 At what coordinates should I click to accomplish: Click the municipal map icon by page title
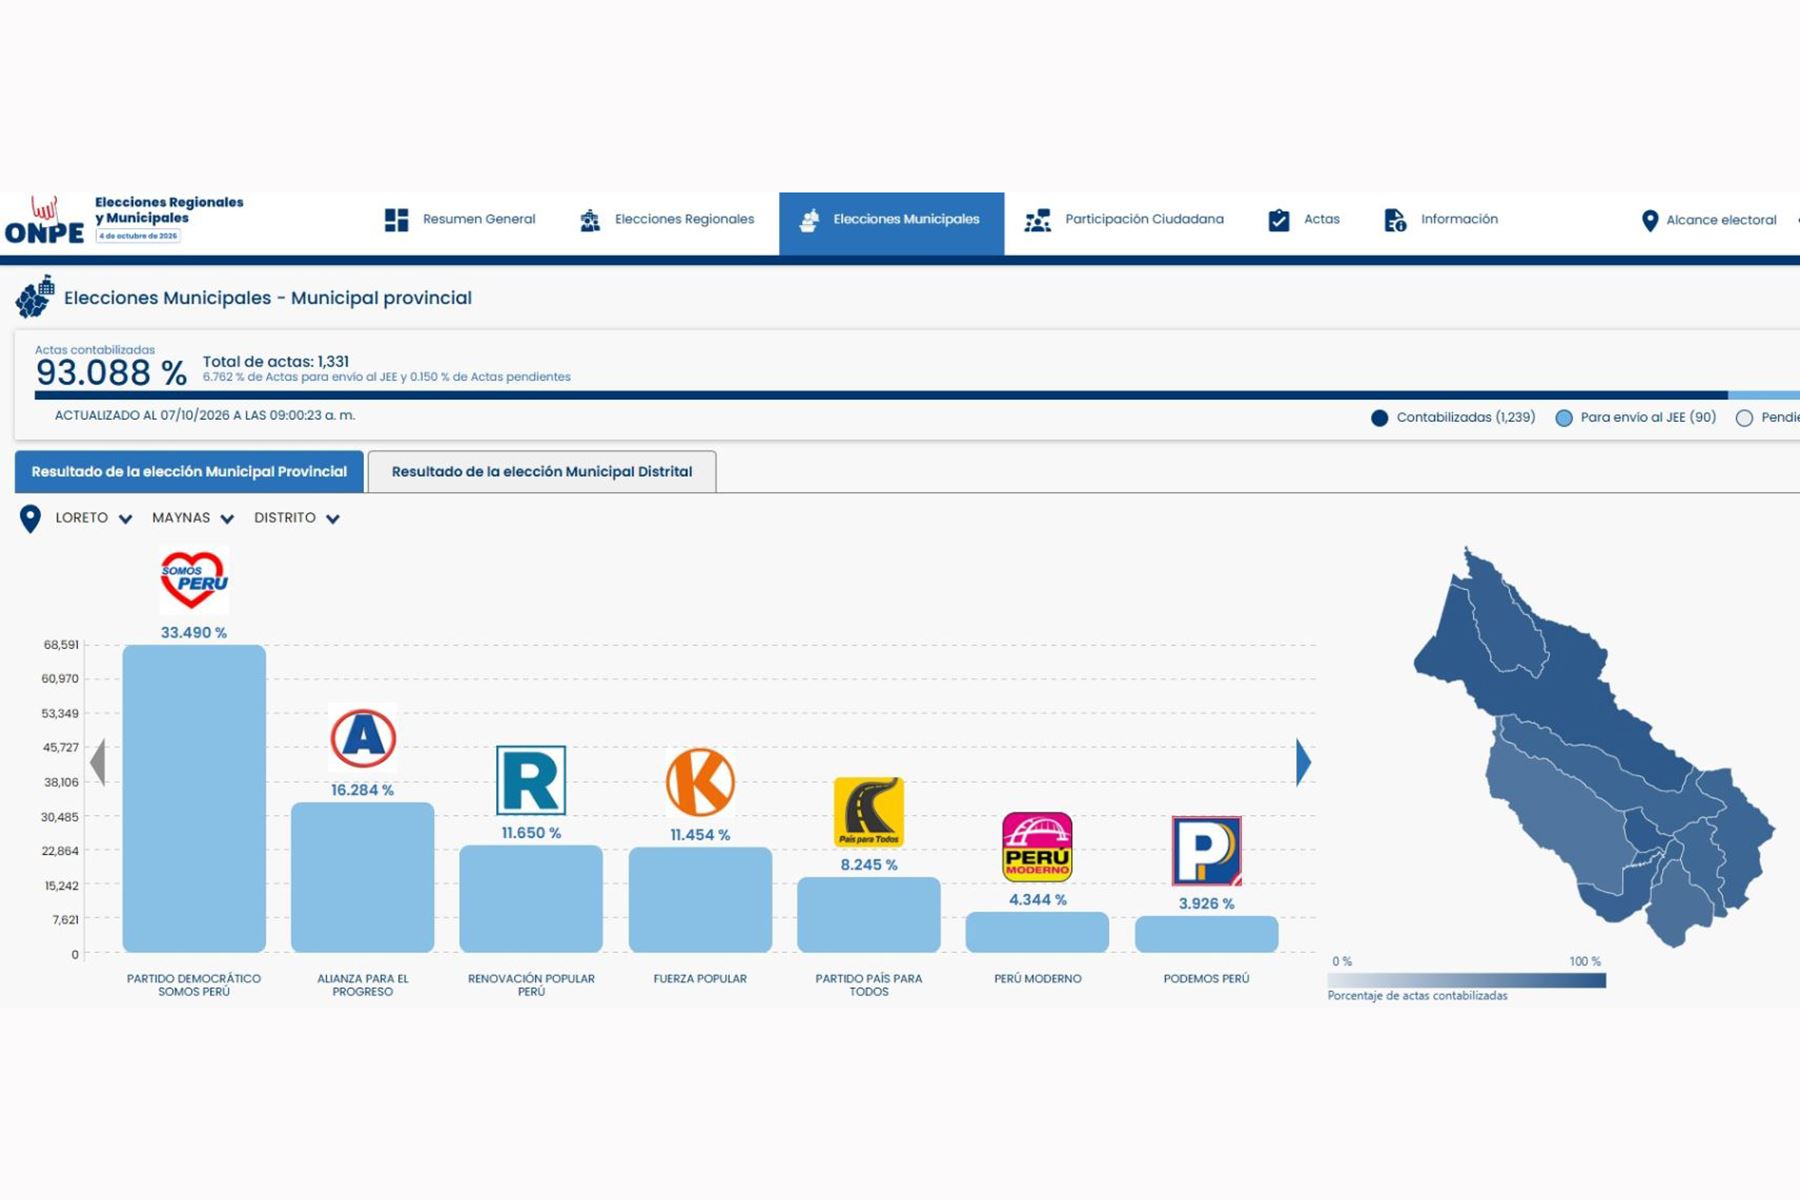point(35,297)
